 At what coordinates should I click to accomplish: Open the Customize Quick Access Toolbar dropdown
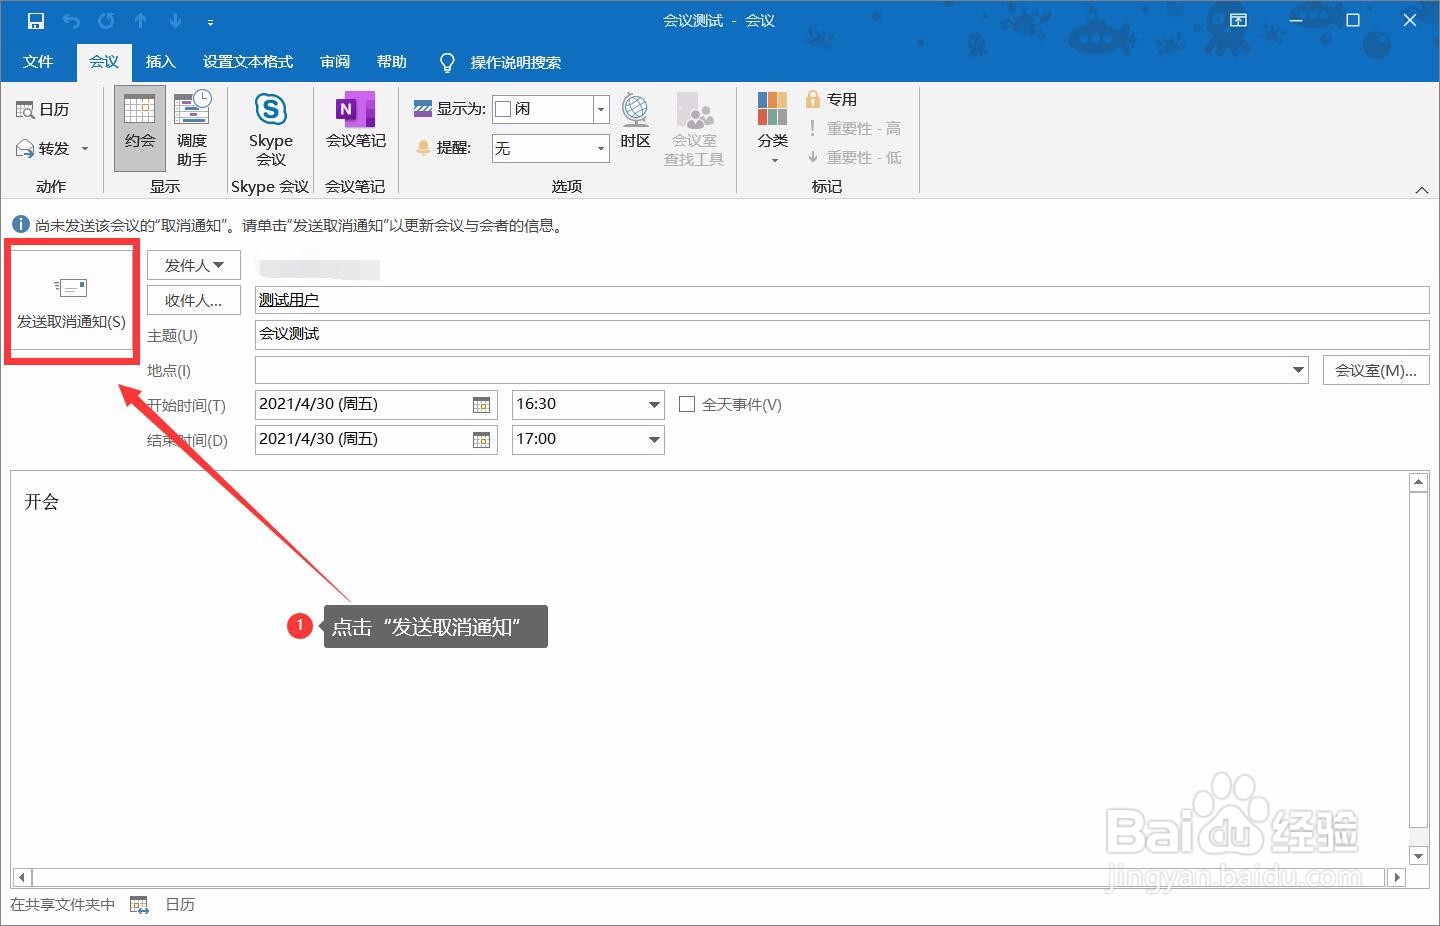point(210,21)
